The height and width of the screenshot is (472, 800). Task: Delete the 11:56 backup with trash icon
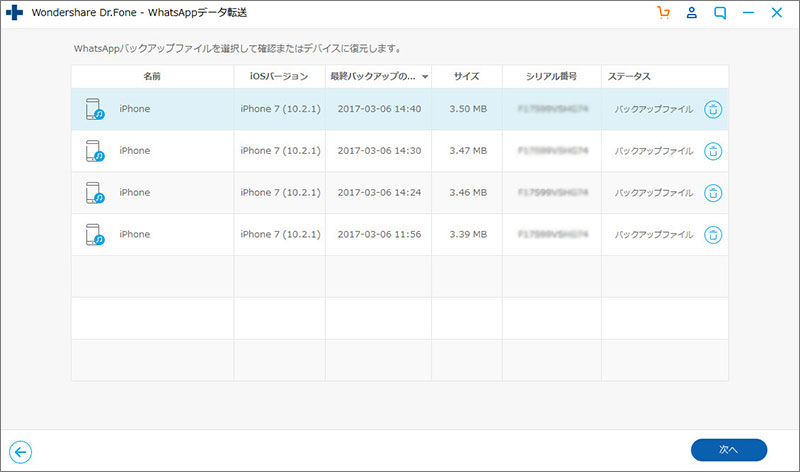[713, 235]
